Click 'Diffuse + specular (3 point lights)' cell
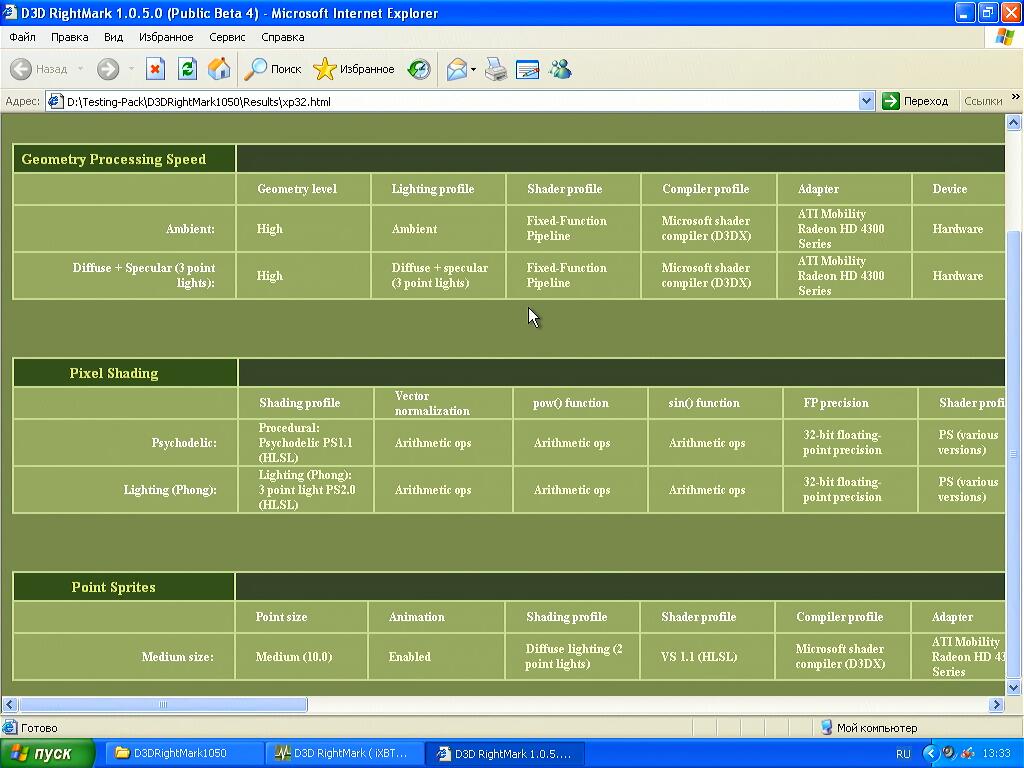The height and width of the screenshot is (768, 1024). coord(440,275)
